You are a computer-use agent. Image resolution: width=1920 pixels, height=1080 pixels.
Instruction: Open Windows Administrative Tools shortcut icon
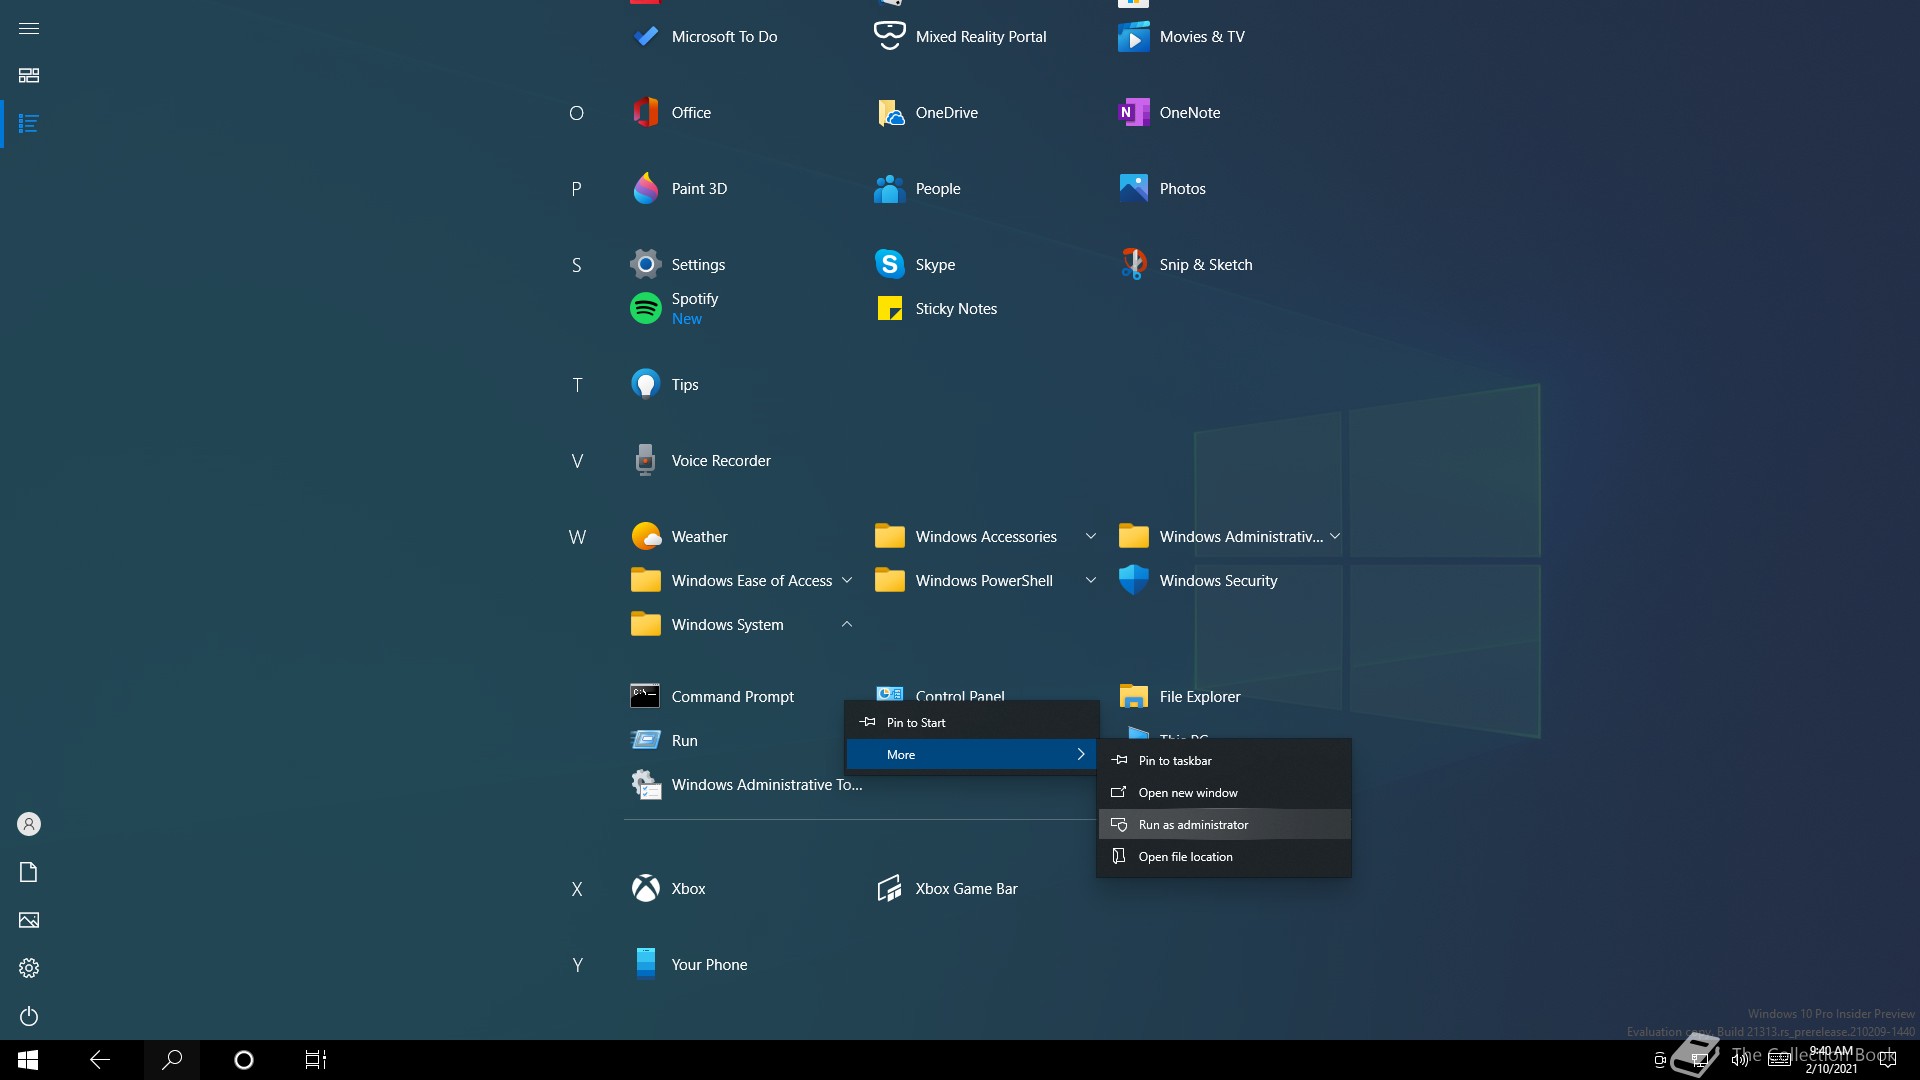click(646, 785)
